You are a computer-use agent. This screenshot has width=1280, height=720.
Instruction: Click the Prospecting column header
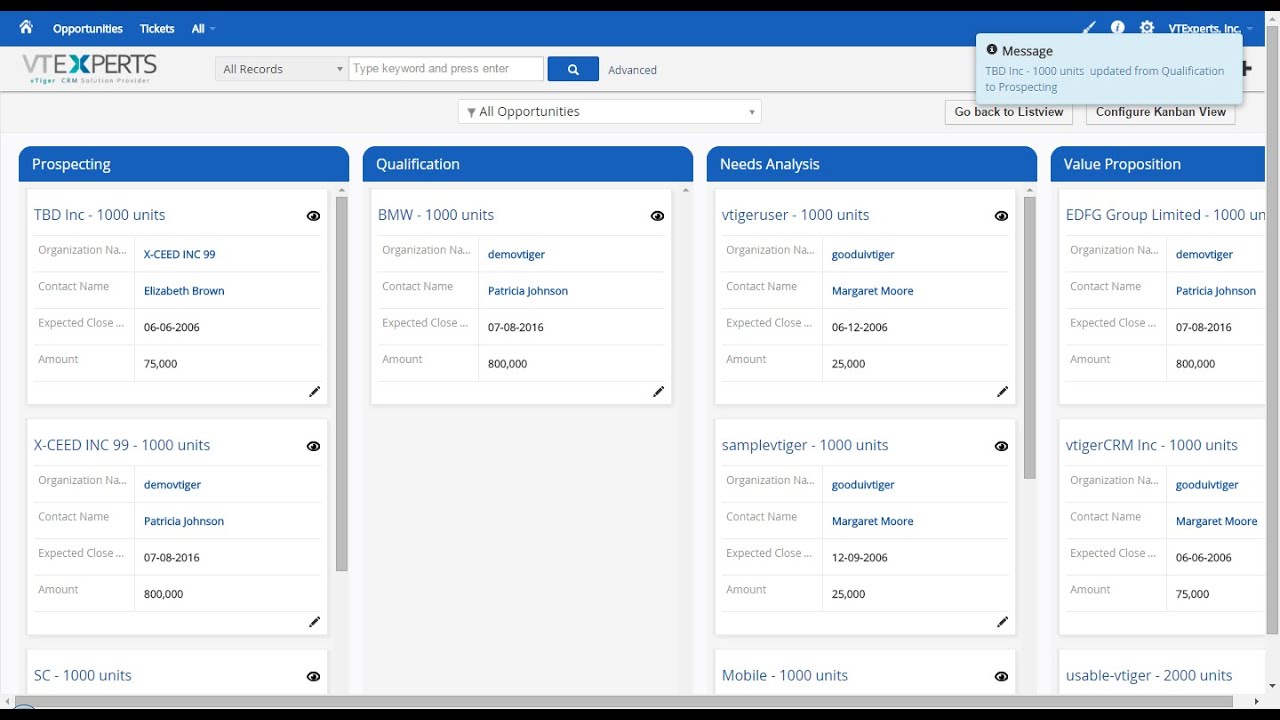[x=184, y=164]
